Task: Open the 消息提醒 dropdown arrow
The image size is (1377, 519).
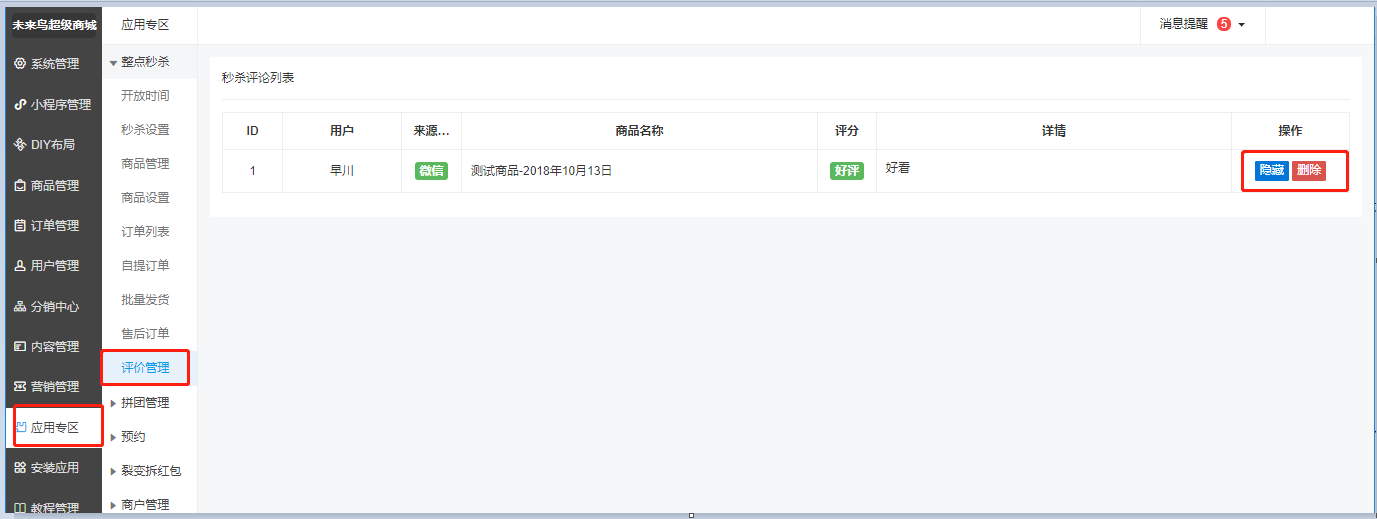Action: click(x=1242, y=25)
